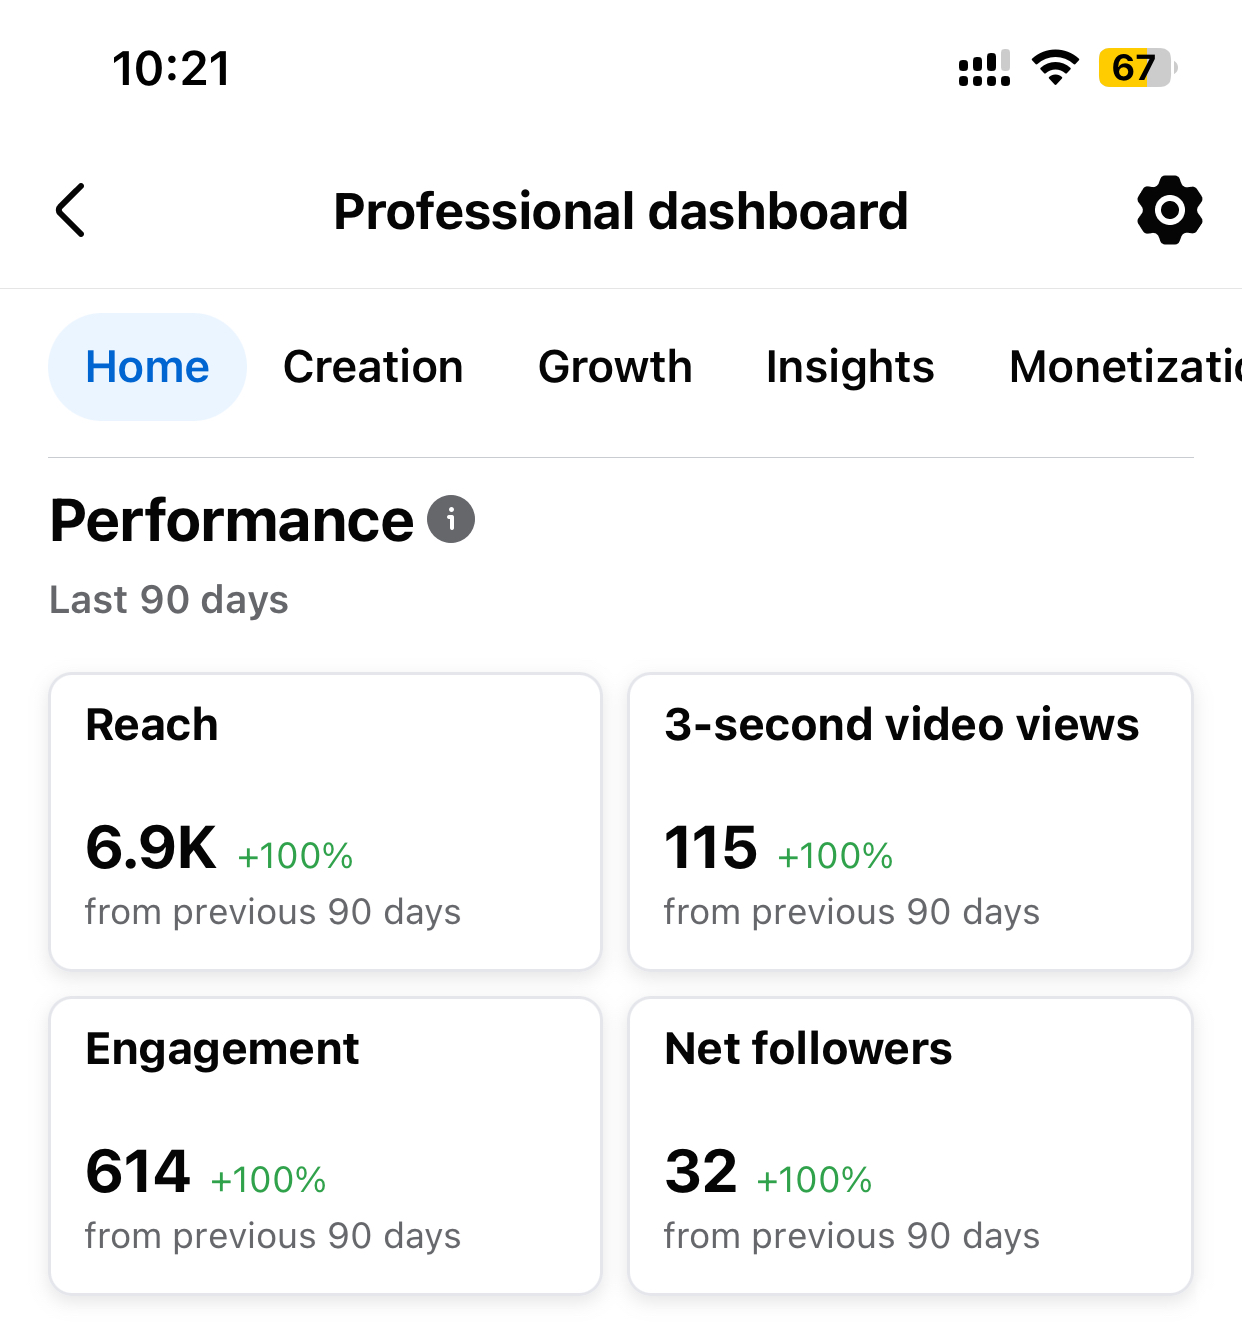Tap the battery indicator showing 67
Screen dimensions: 1242x1326
[x=1136, y=68]
